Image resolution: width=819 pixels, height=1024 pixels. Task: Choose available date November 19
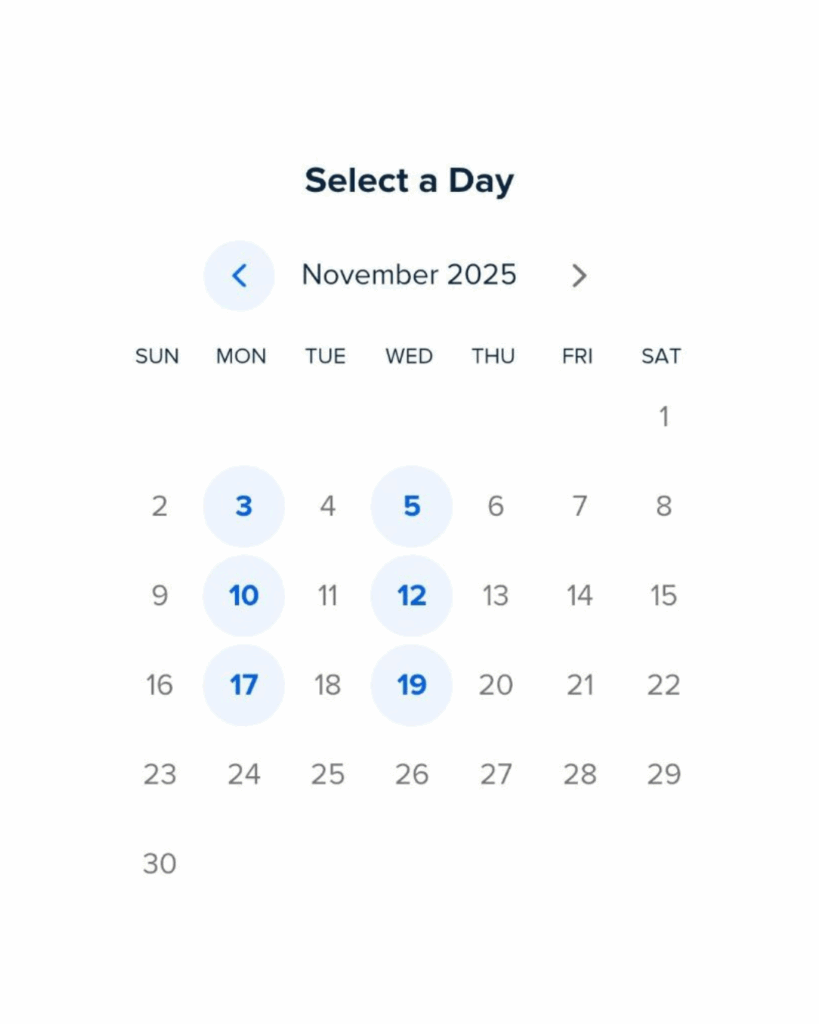point(411,685)
